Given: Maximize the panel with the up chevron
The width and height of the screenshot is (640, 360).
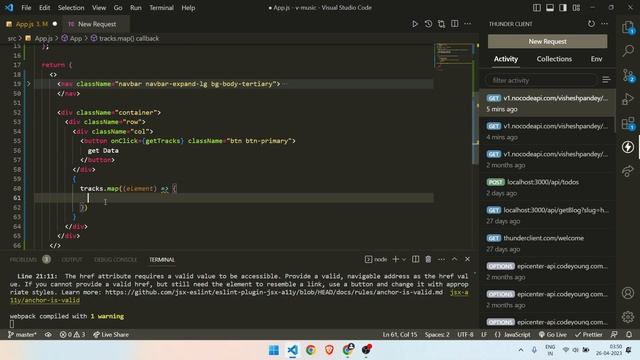Looking at the screenshot, I should (454, 259).
